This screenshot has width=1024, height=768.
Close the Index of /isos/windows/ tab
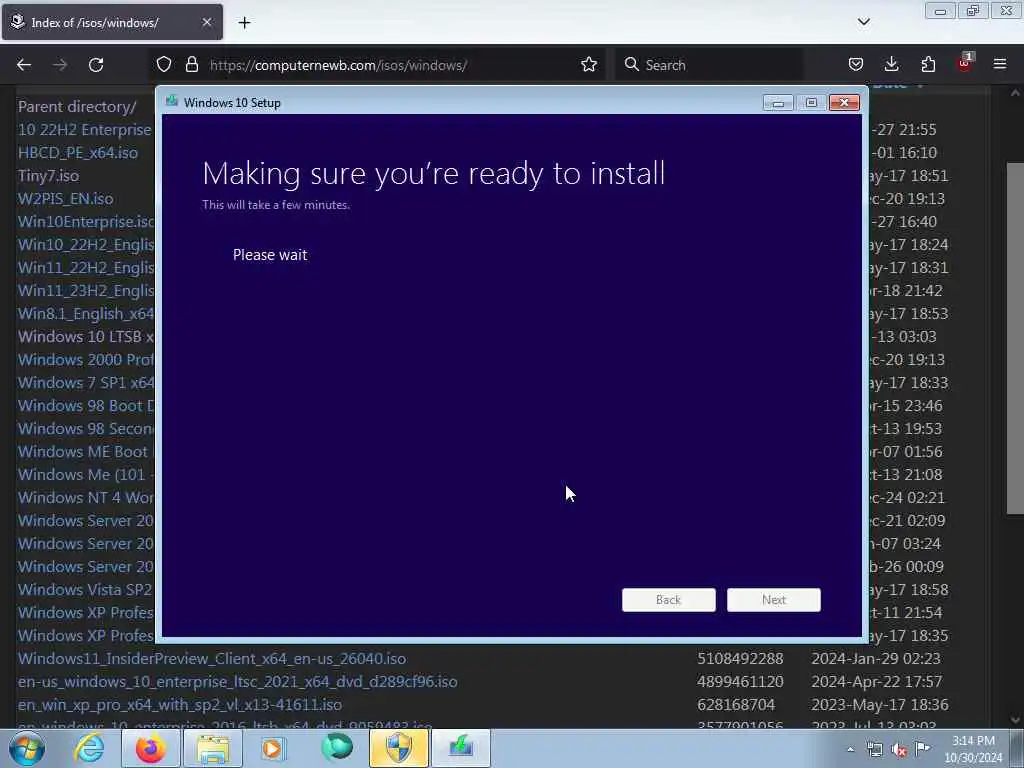[x=206, y=22]
